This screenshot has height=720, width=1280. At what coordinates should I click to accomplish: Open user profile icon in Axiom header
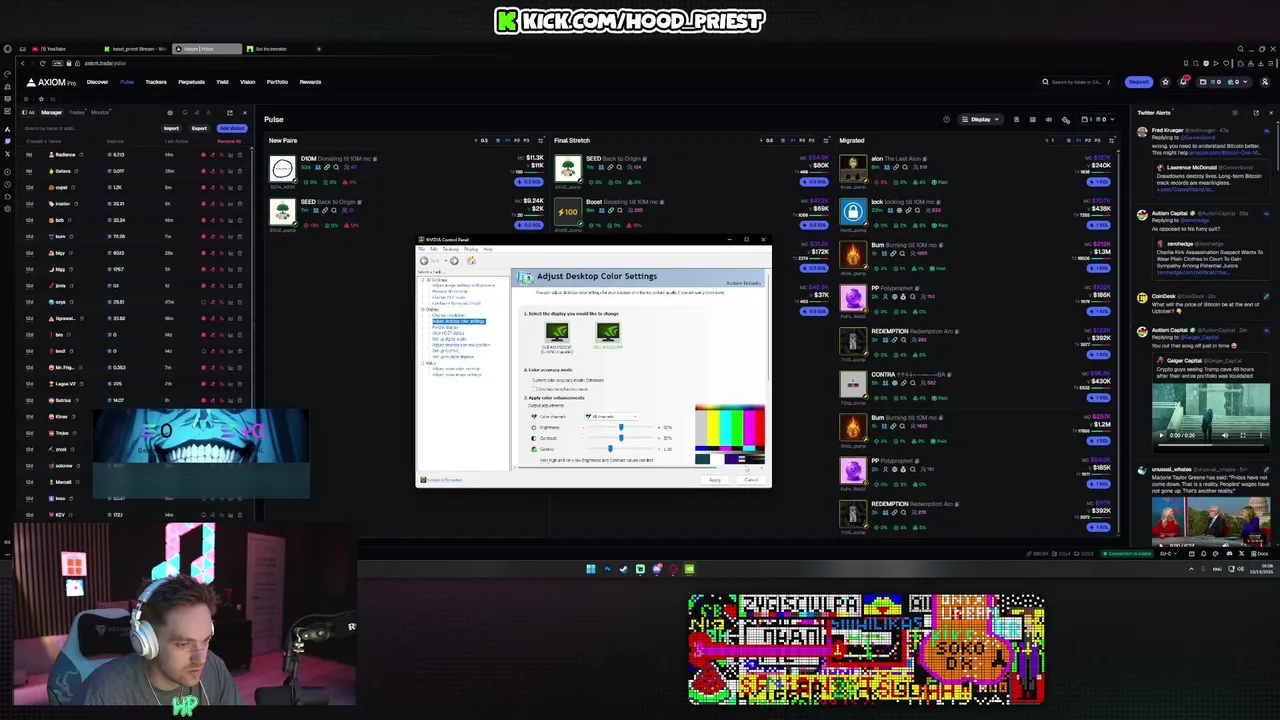(x=1264, y=82)
